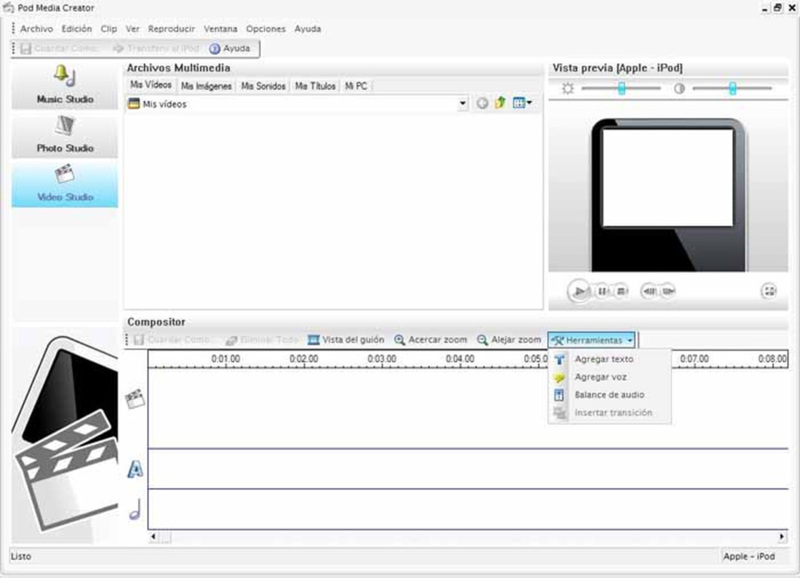The image size is (800, 578).
Task: Open the Photo Studio module
Action: pyautogui.click(x=65, y=135)
